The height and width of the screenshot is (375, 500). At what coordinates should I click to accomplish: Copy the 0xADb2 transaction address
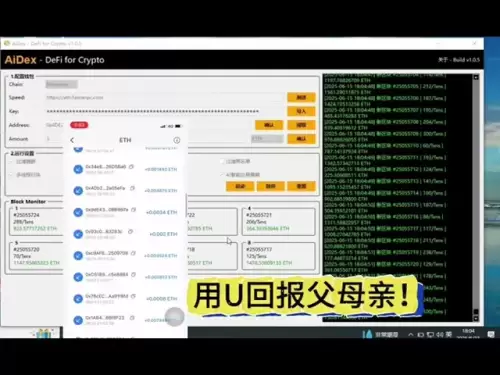132,188
